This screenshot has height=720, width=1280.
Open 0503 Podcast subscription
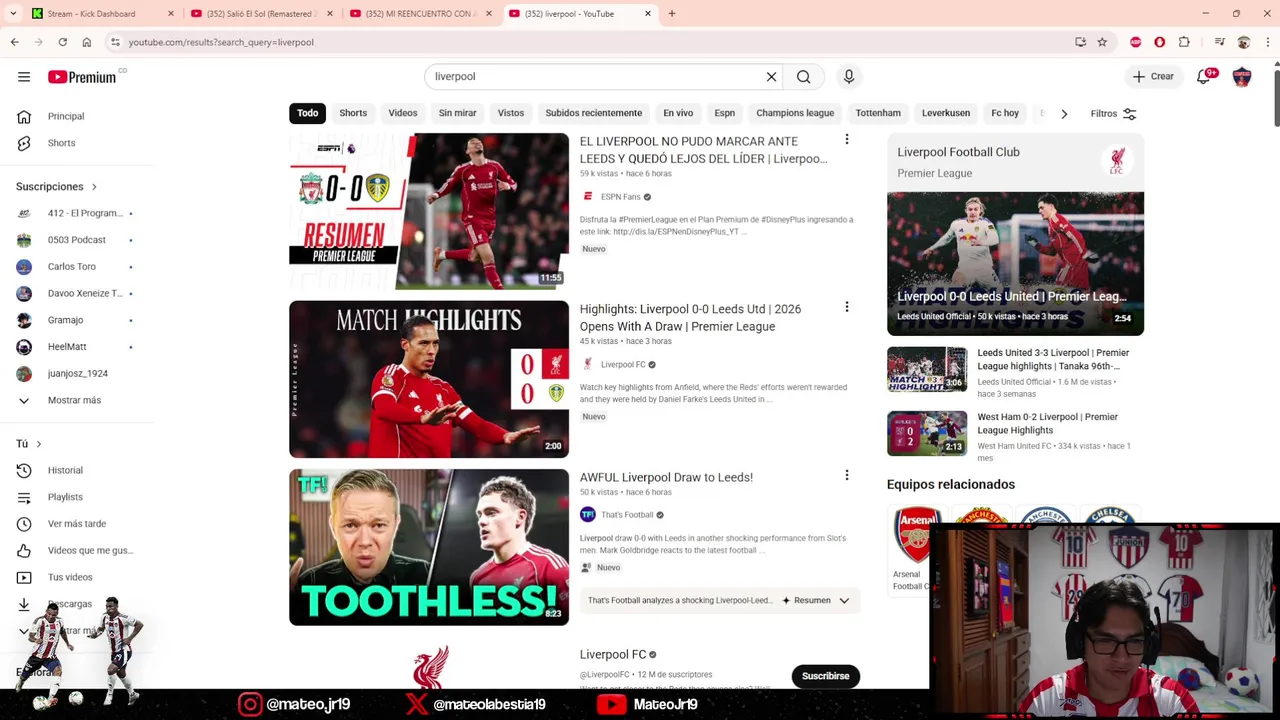coord(77,240)
